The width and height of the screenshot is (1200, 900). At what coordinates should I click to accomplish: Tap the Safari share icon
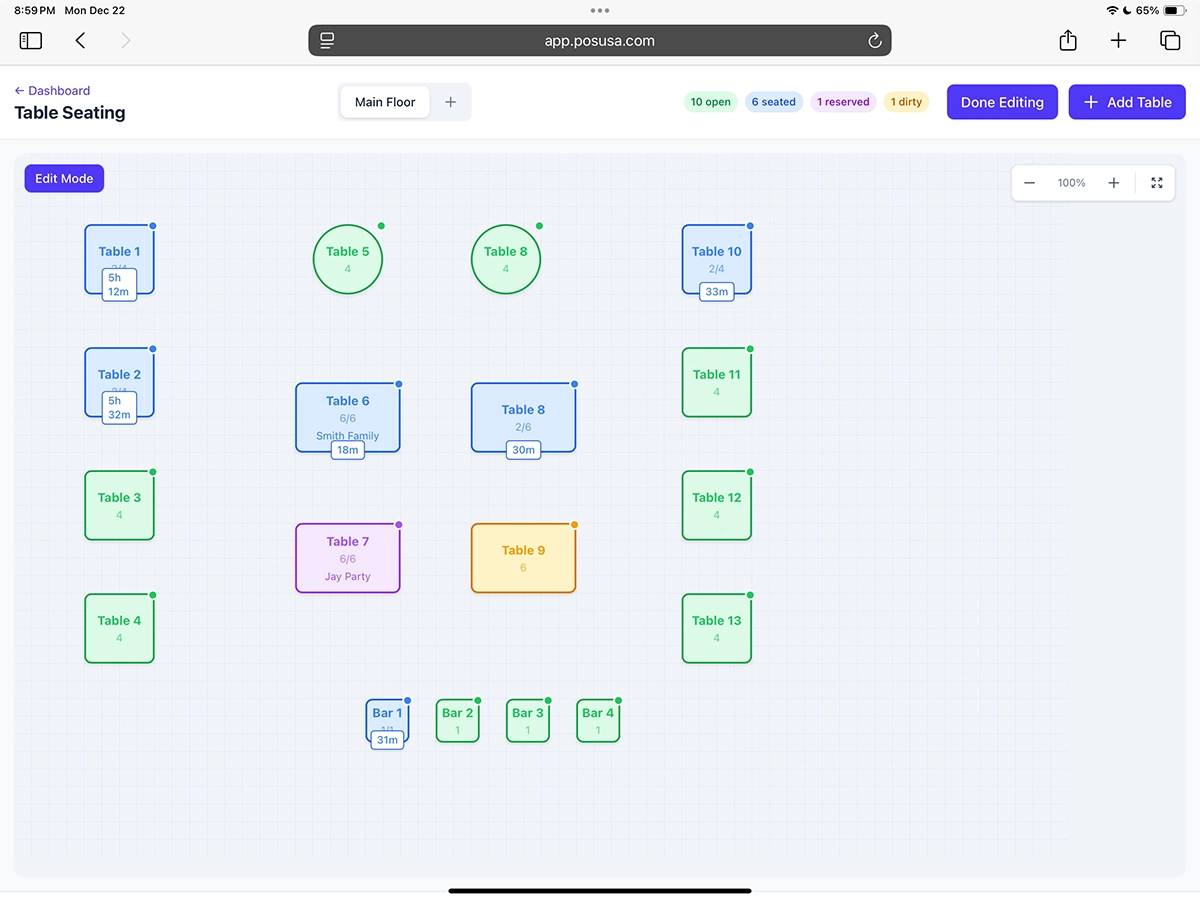pyautogui.click(x=1068, y=41)
